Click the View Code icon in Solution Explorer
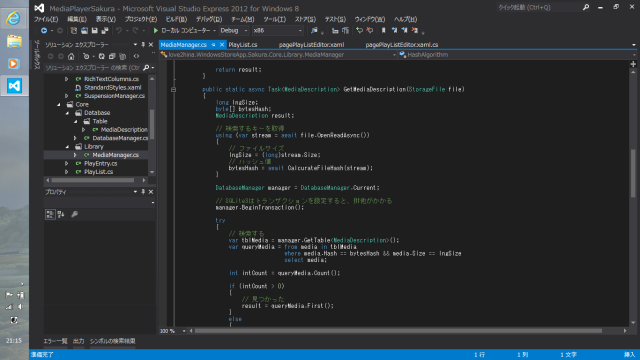The width and height of the screenshot is (640, 360). pyautogui.click(x=136, y=56)
